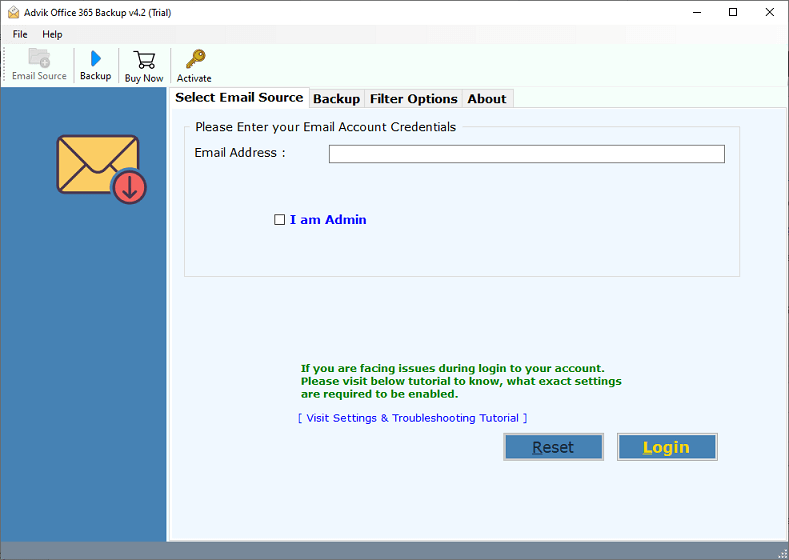The height and width of the screenshot is (560, 789).
Task: Click the window resize grip in status bar
Action: (782, 553)
